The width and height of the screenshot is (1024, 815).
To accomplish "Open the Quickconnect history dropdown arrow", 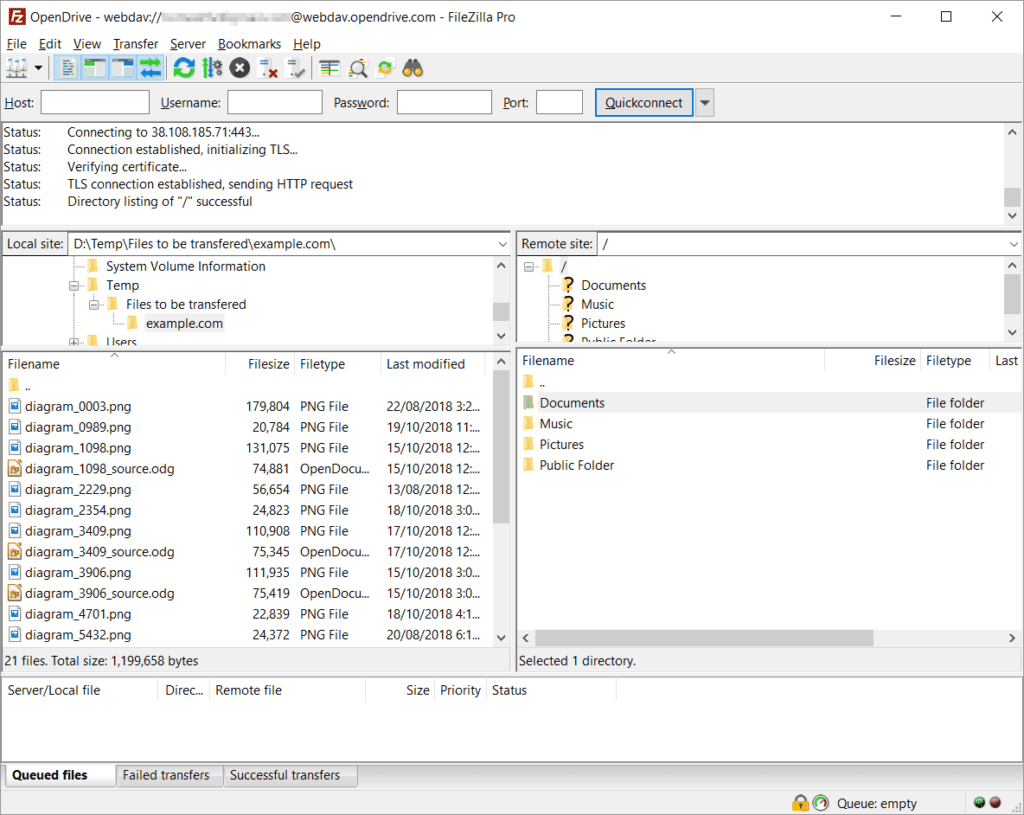I will [x=705, y=103].
